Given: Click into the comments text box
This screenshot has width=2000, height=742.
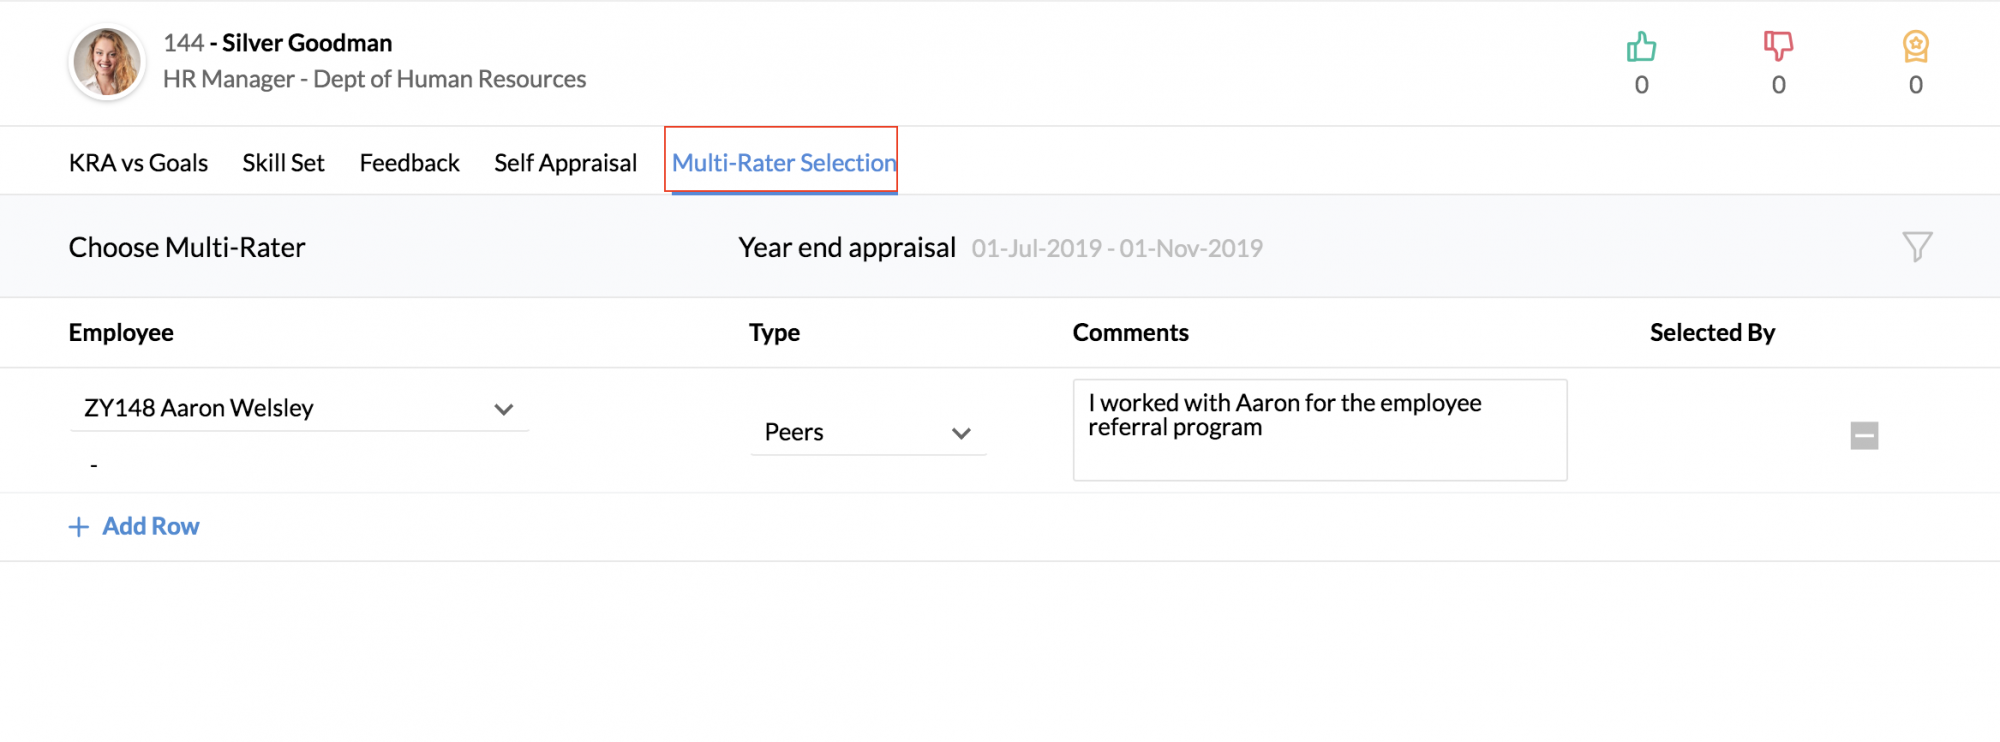Looking at the screenshot, I should pyautogui.click(x=1320, y=430).
